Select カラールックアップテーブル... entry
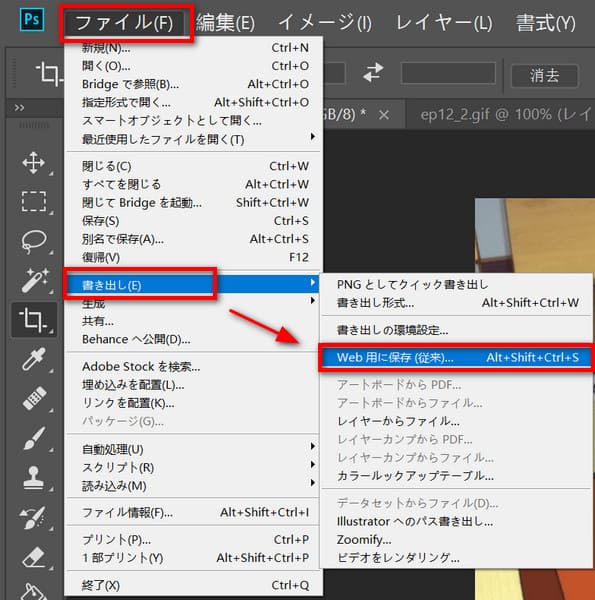The image size is (595, 600). 457,476
